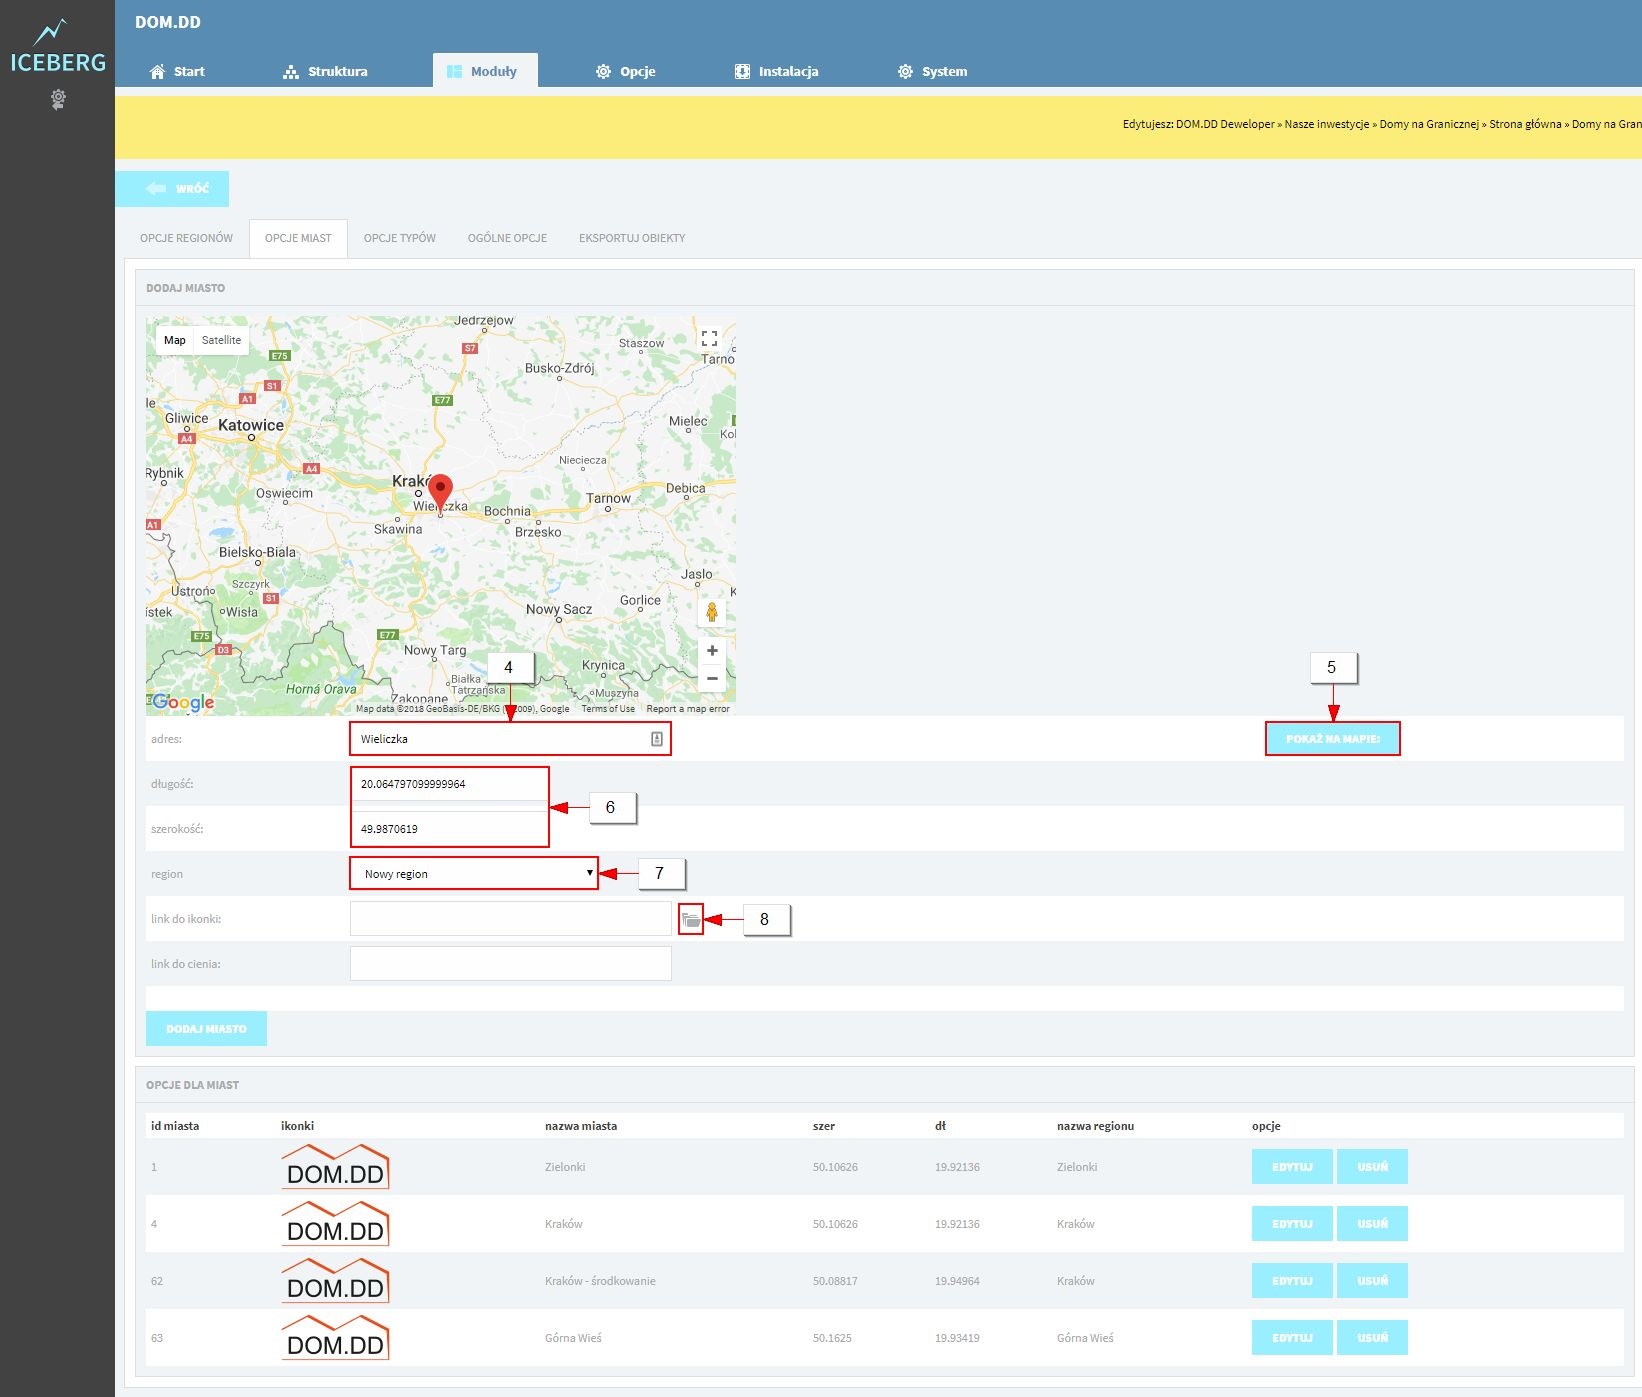Click the długość input field
The image size is (1642, 1397).
449,784
